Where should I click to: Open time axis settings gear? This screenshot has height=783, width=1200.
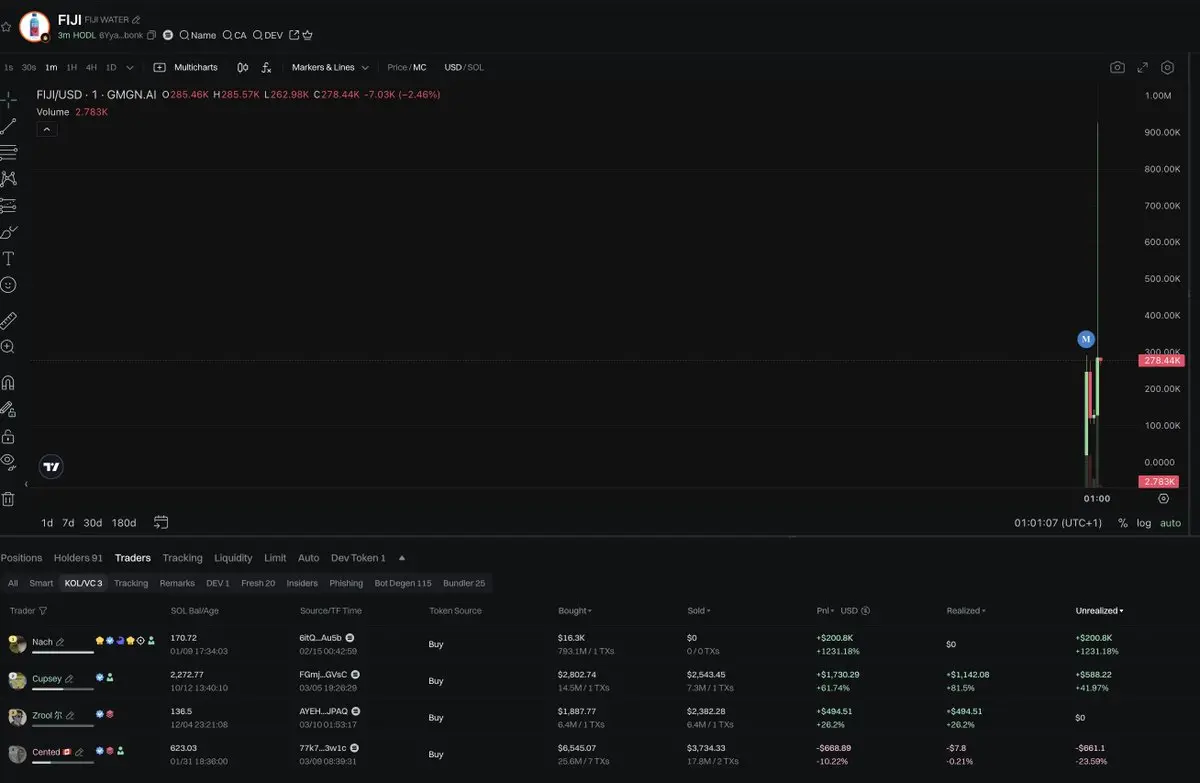[x=1163, y=498]
